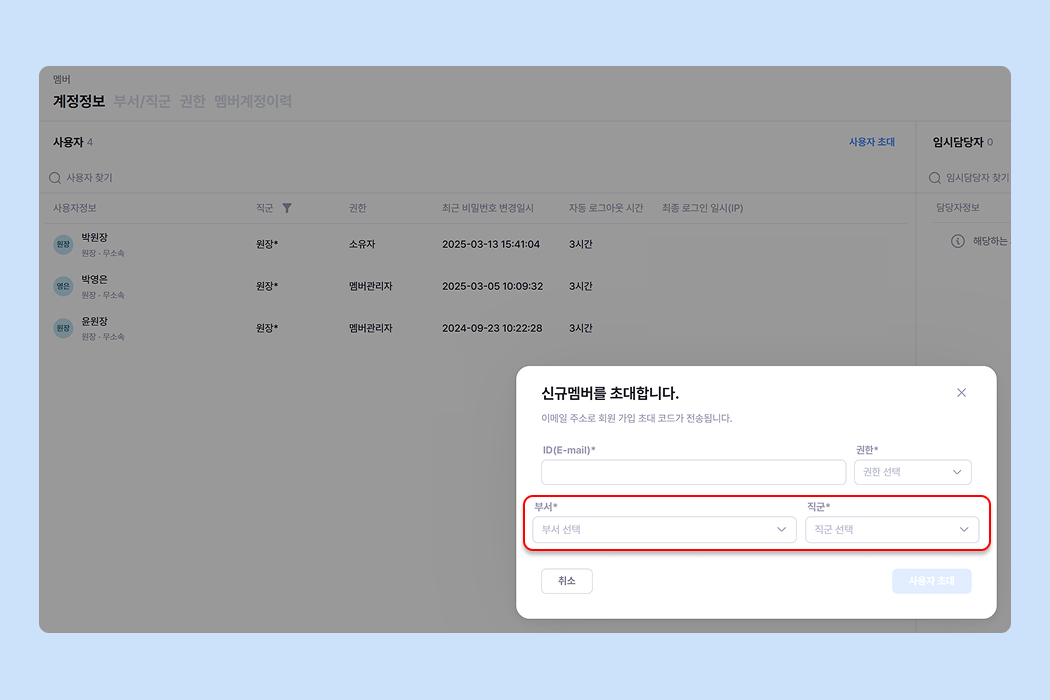
Task: Click 멤버관리자 in 박영은 row
Action: tap(370, 286)
